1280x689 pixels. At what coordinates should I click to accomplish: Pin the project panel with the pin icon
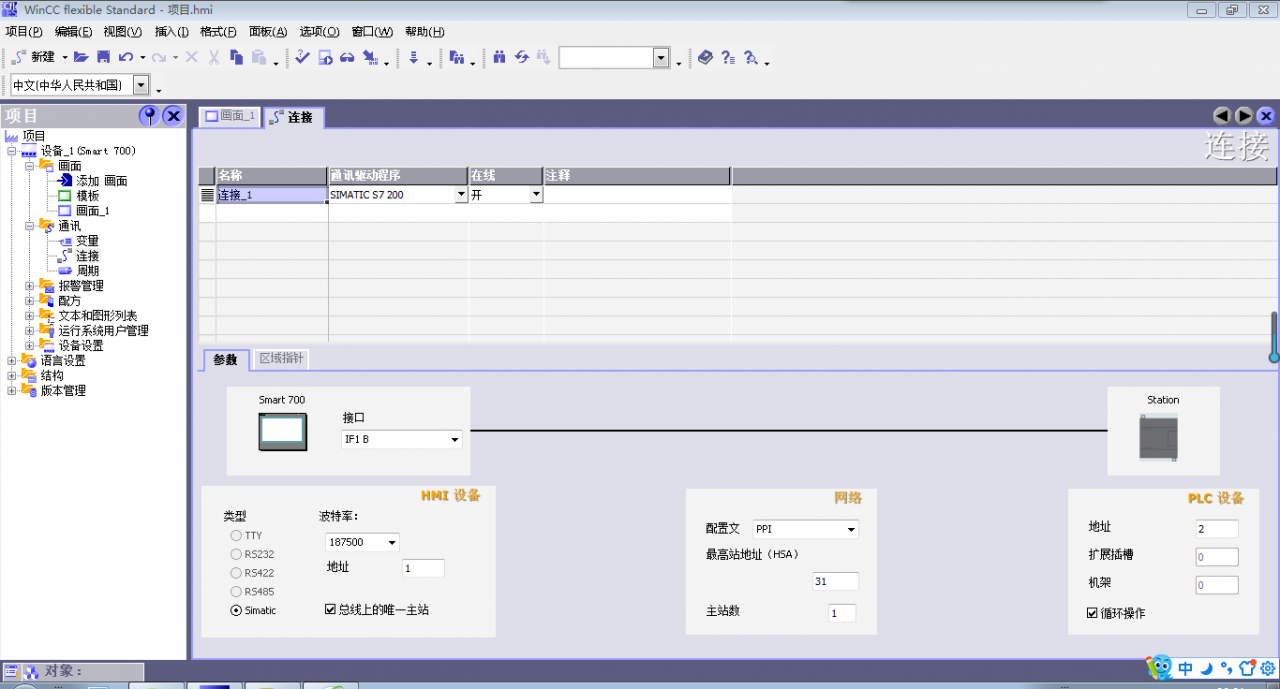(x=149, y=115)
